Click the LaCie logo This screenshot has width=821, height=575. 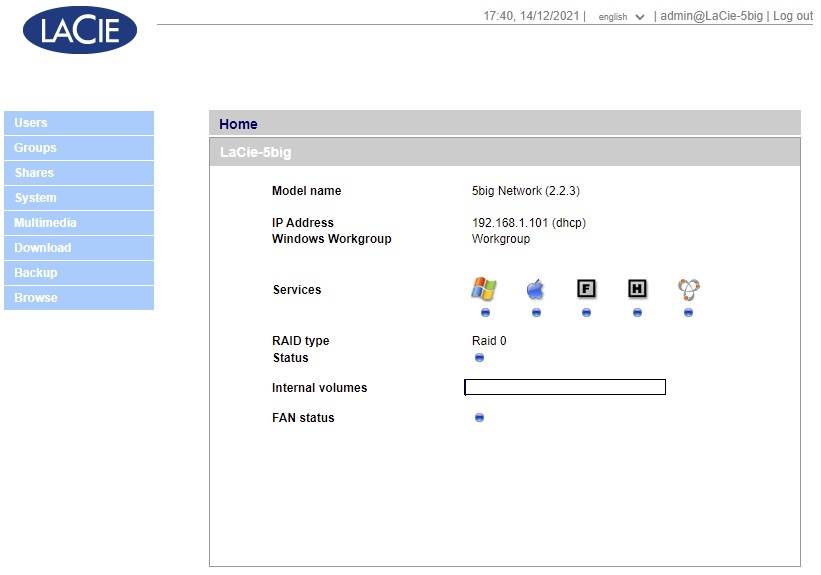80,30
